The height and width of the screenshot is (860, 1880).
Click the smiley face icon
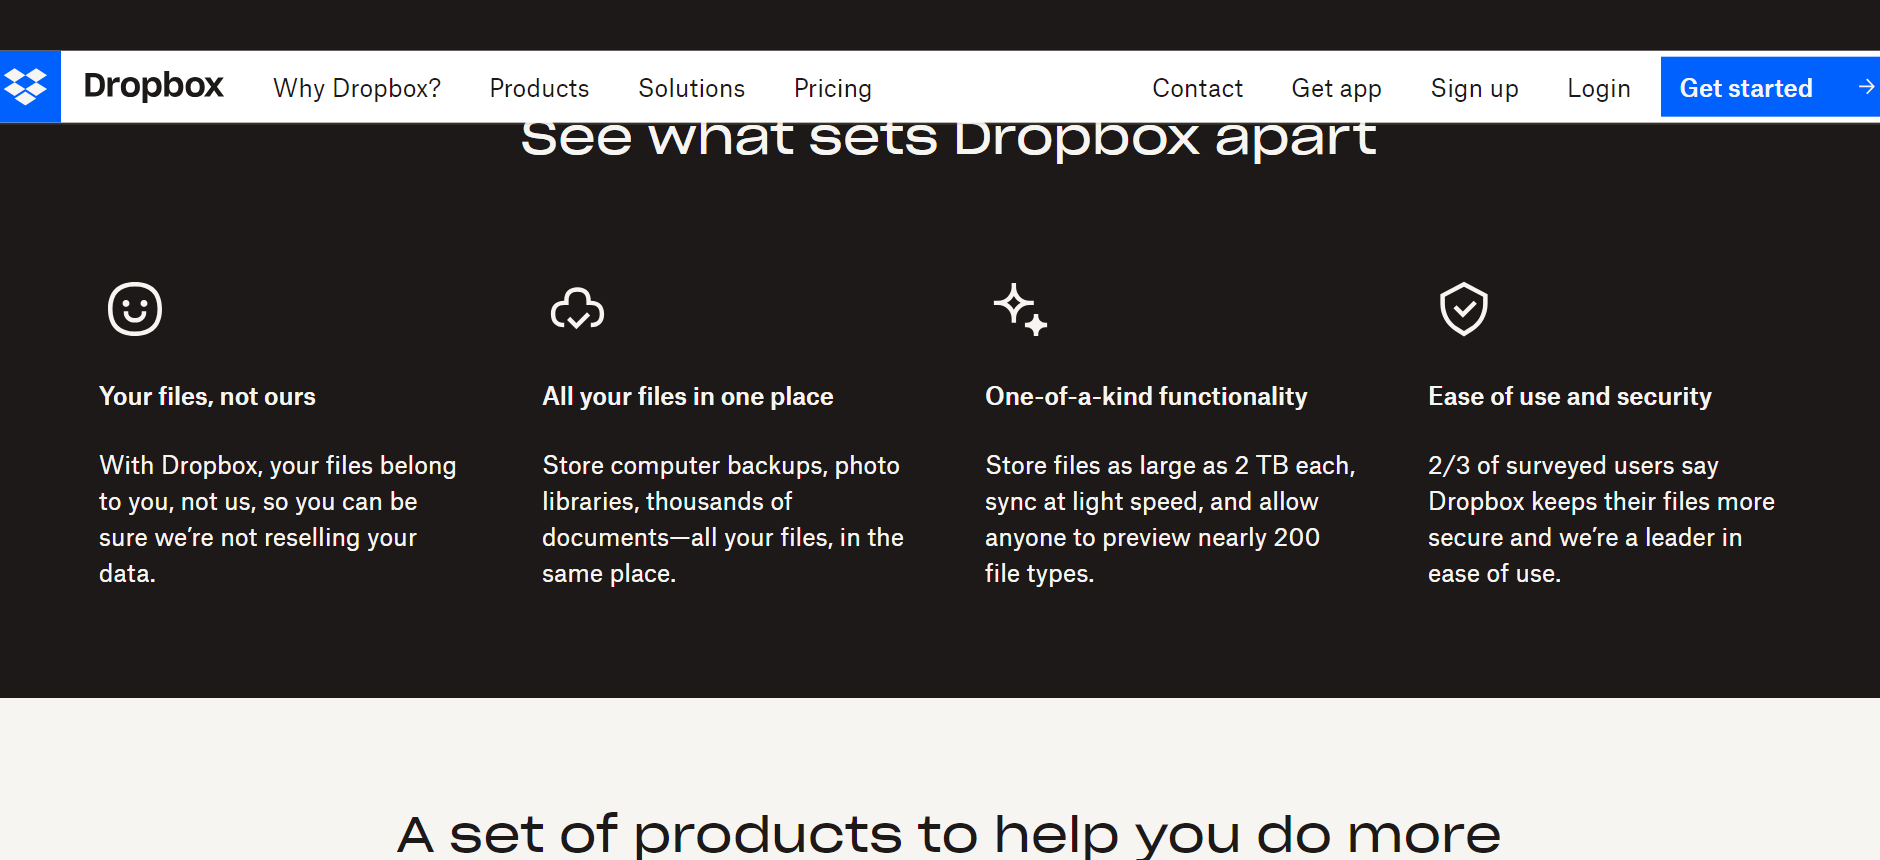coord(135,309)
